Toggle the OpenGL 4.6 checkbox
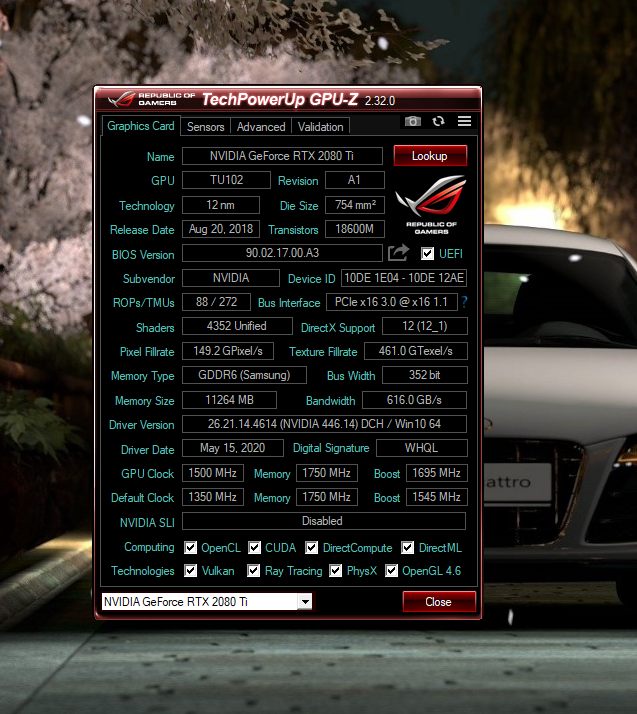The width and height of the screenshot is (637, 714). [392, 571]
